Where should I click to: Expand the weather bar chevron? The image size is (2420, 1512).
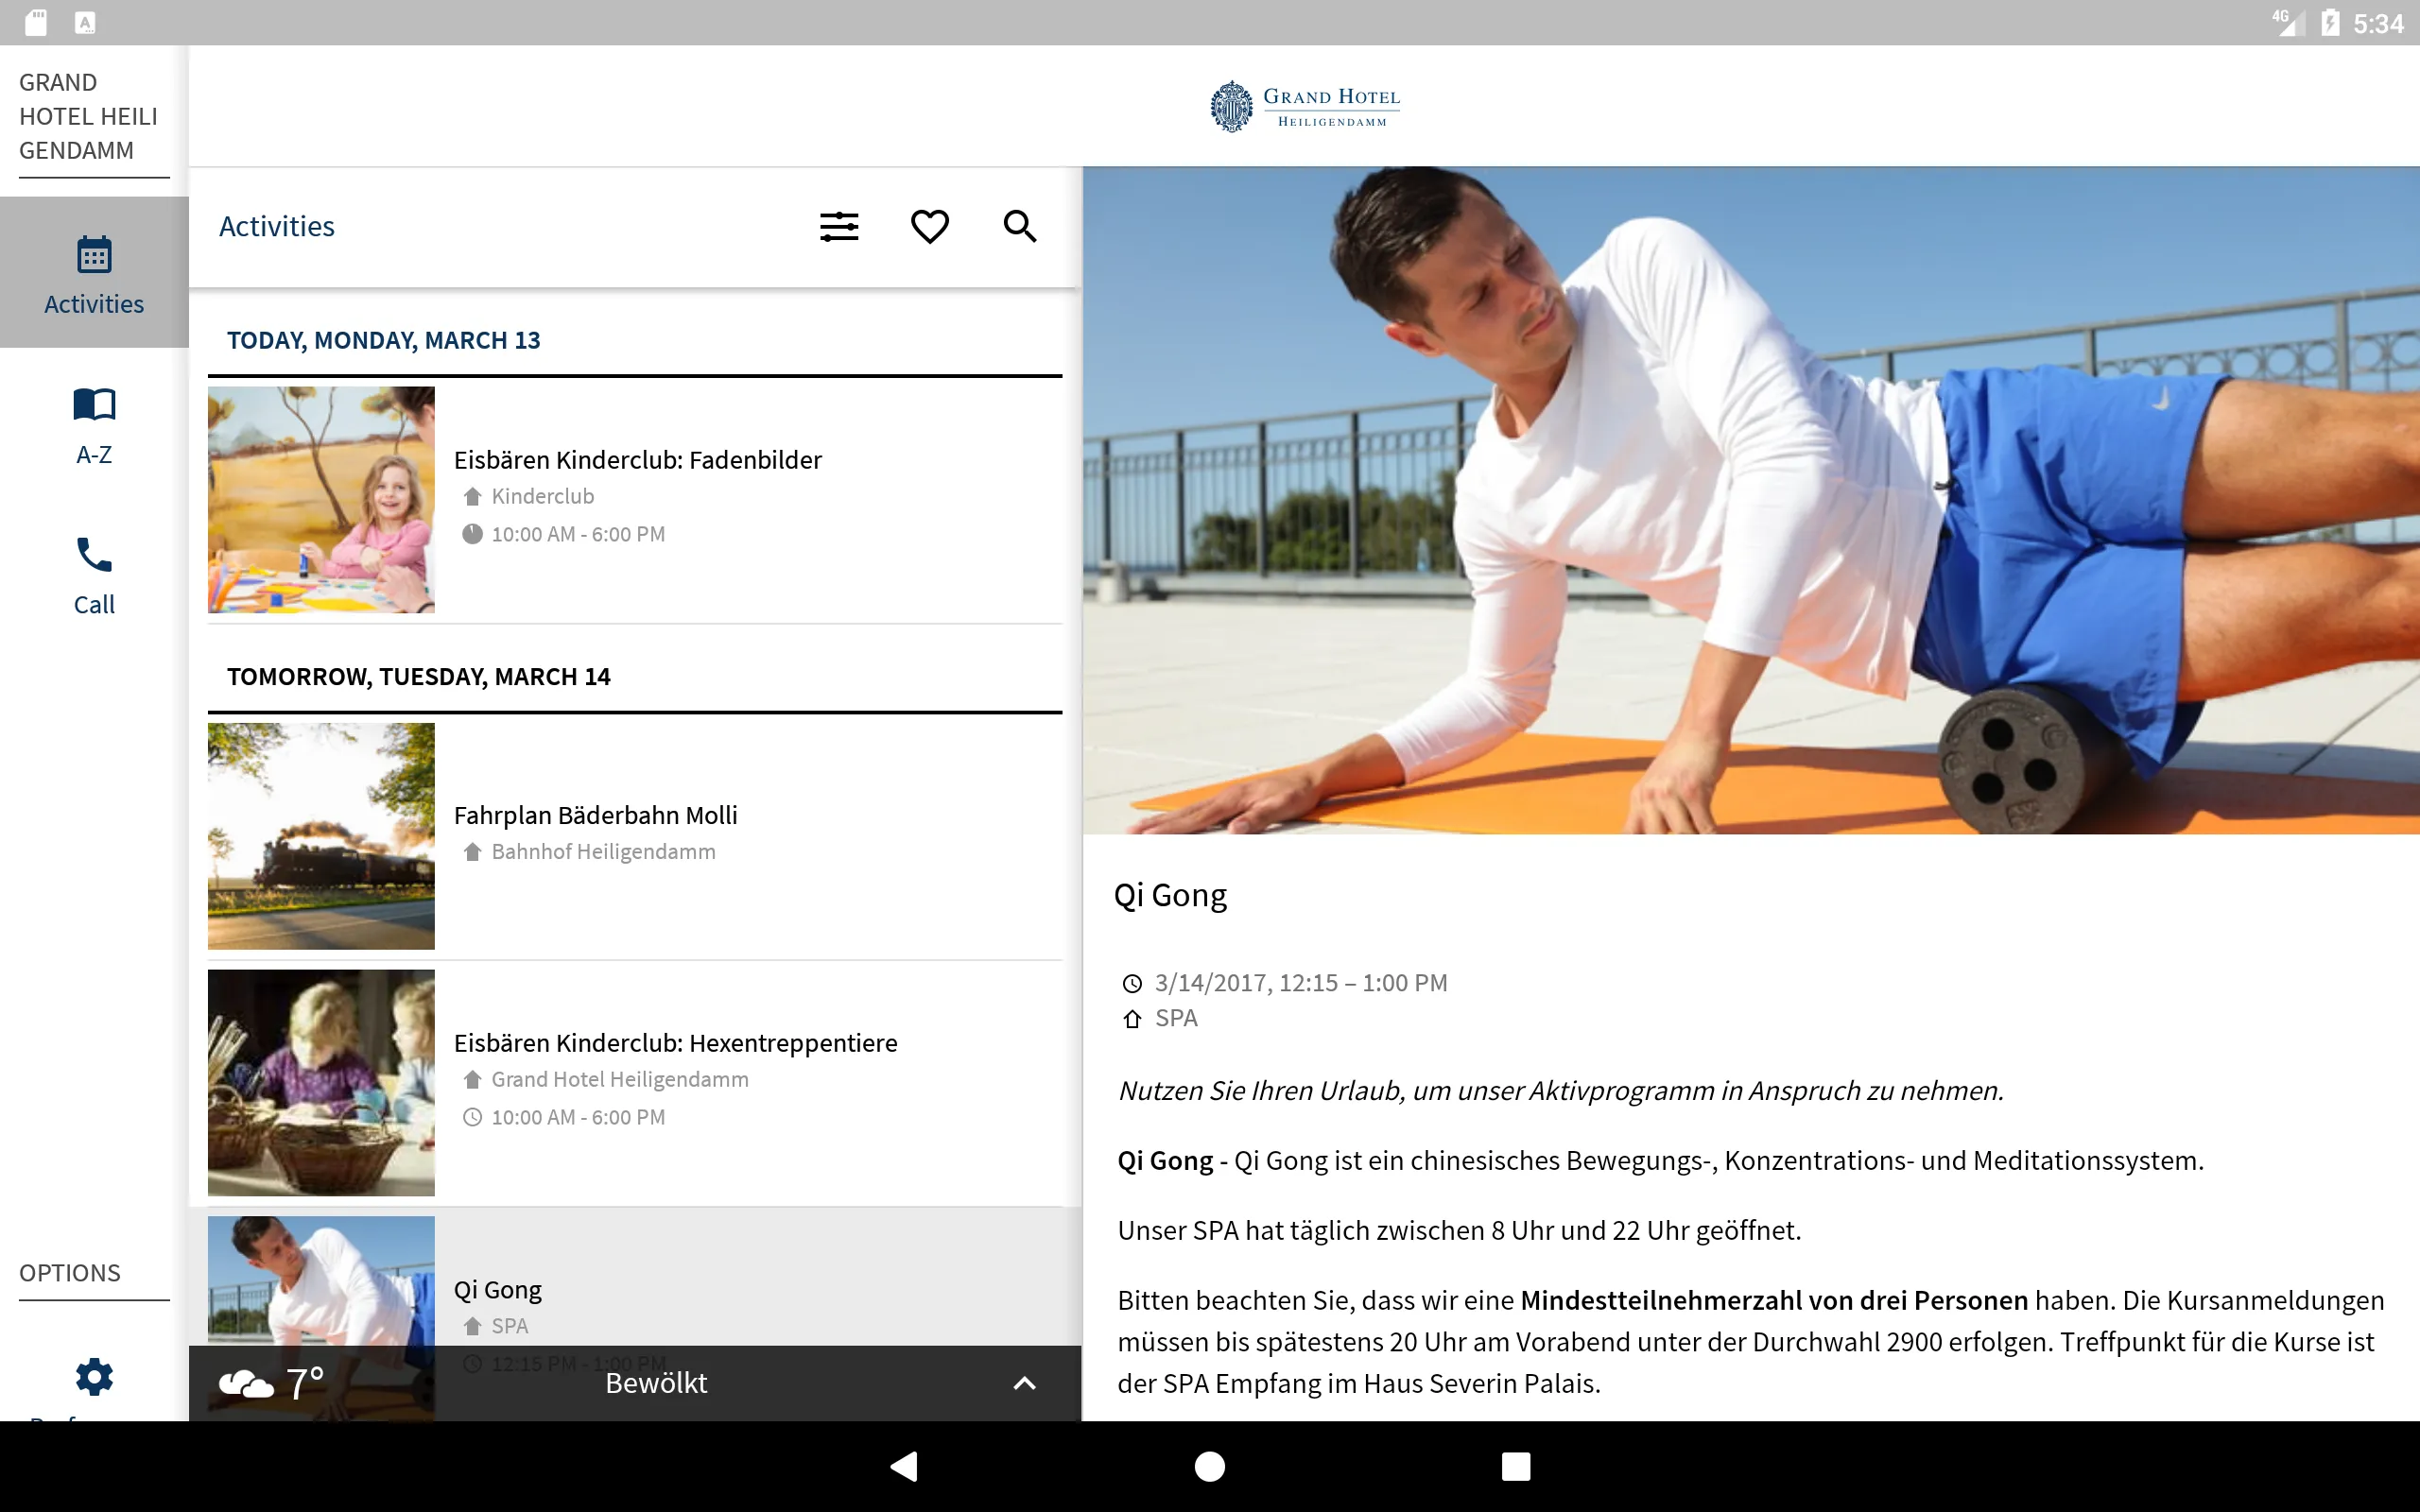point(1024,1383)
